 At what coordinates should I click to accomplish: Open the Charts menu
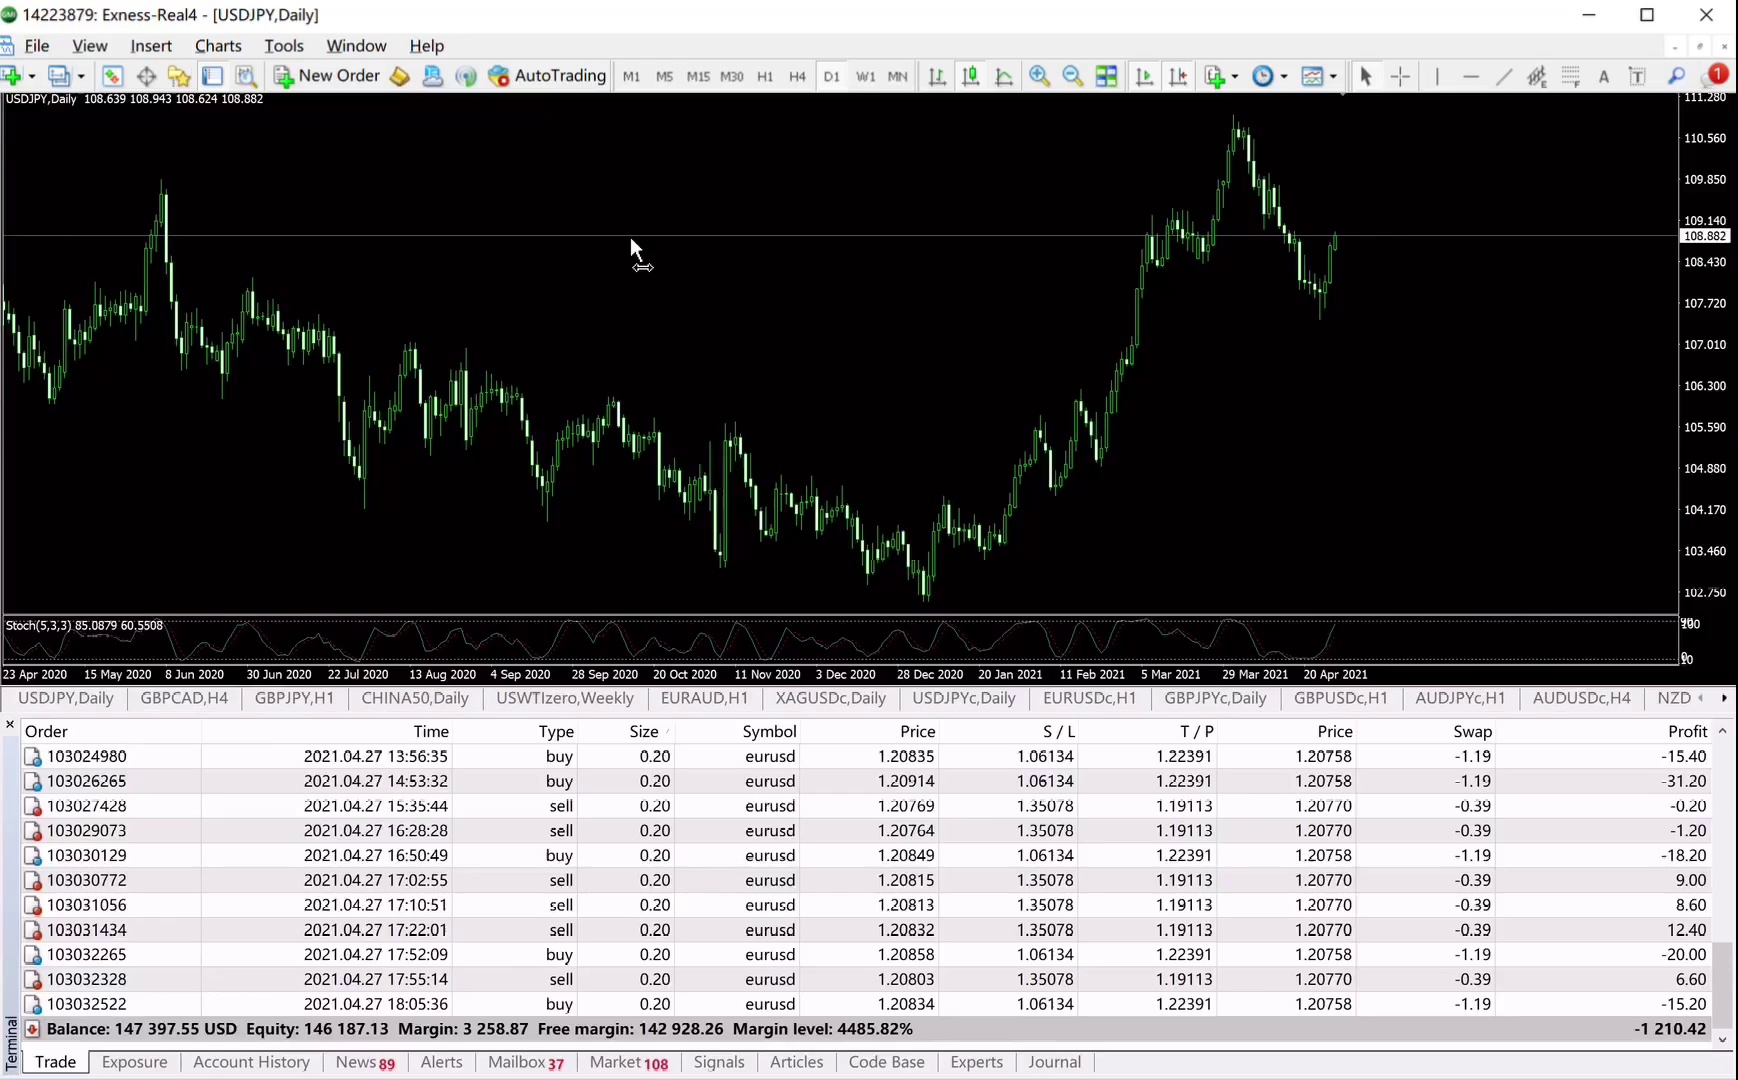click(x=218, y=46)
